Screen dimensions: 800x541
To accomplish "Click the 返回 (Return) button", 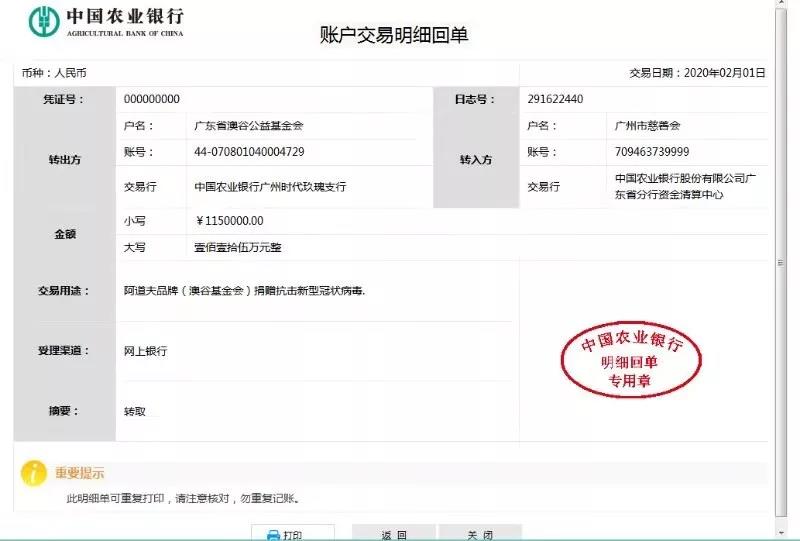I will pos(394,534).
